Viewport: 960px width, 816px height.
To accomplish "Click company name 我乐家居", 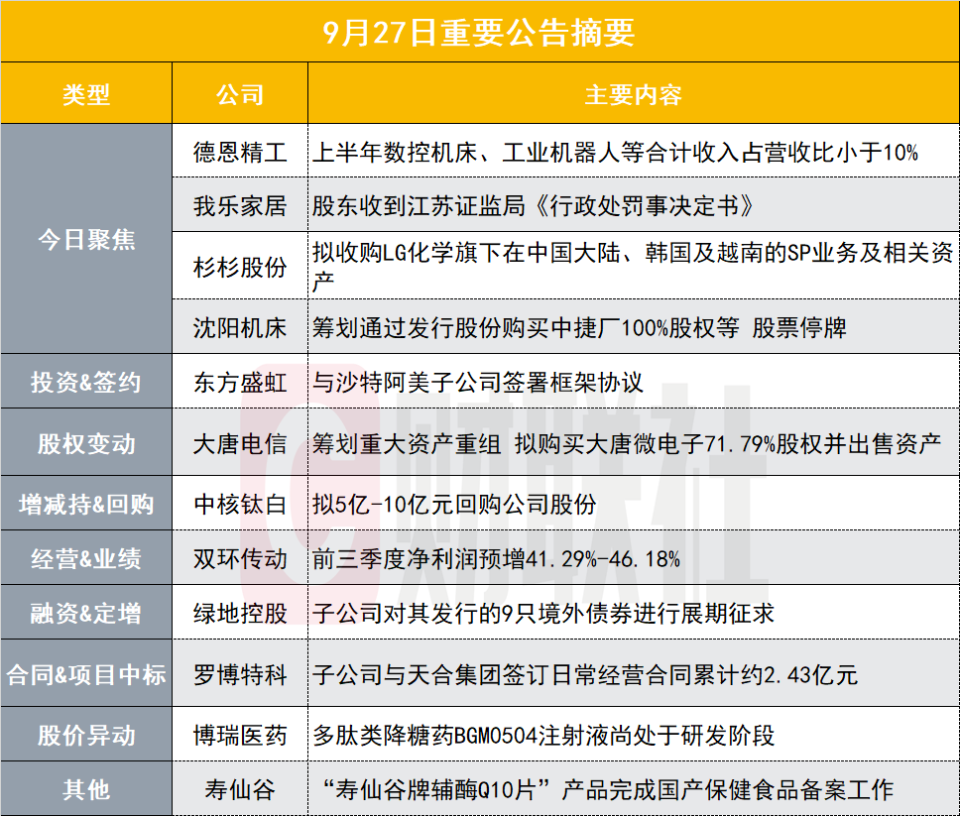I will (x=240, y=206).
